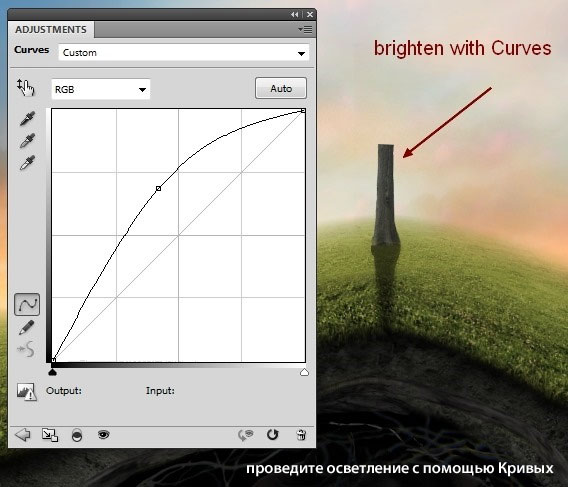Open the RGB channel dropdown
Viewport: 568px width, 487px height.
(101, 89)
